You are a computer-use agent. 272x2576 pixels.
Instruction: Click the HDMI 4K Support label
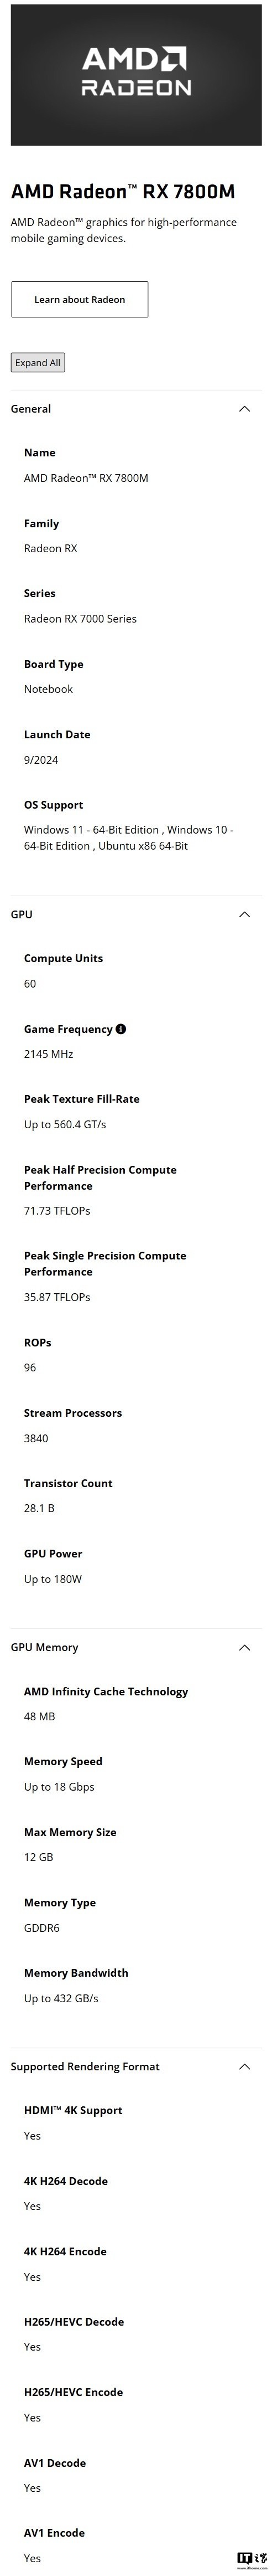point(73,2110)
